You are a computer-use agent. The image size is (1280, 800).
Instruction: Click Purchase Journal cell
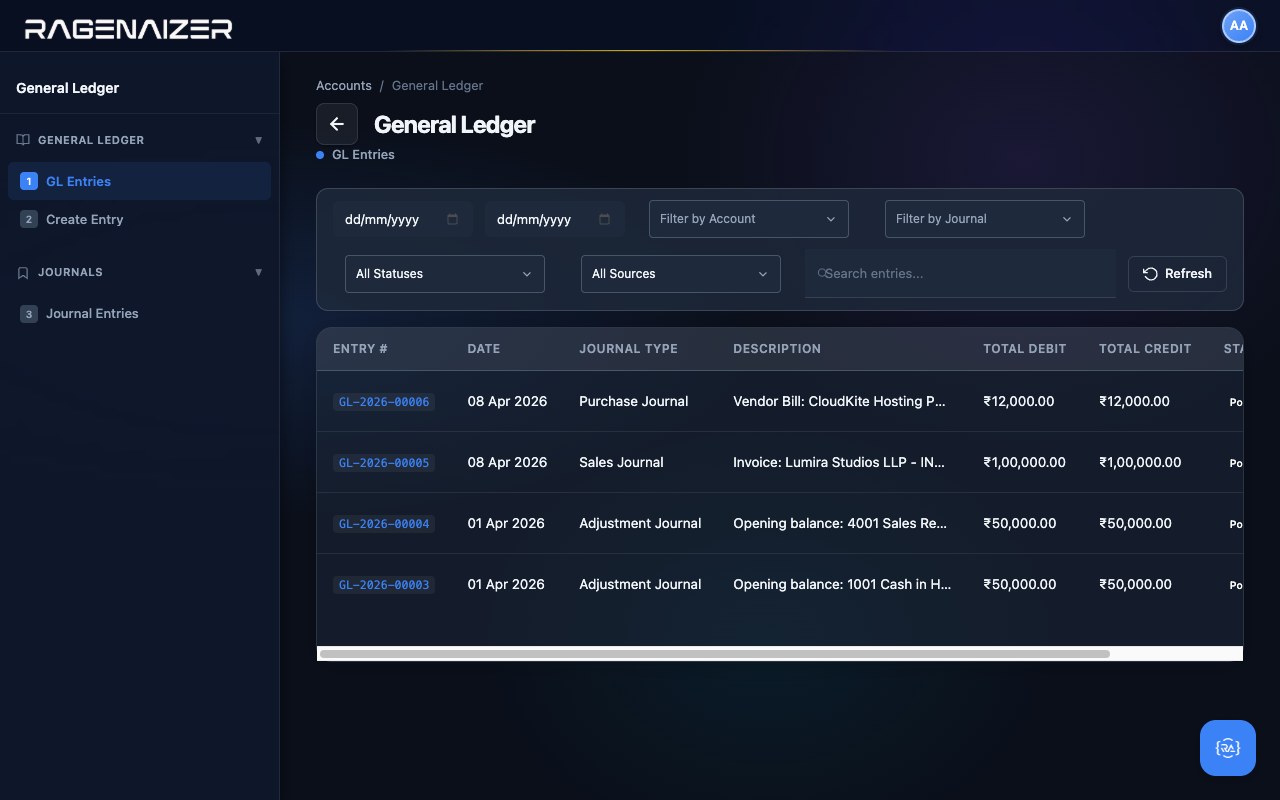pyautogui.click(x=634, y=401)
